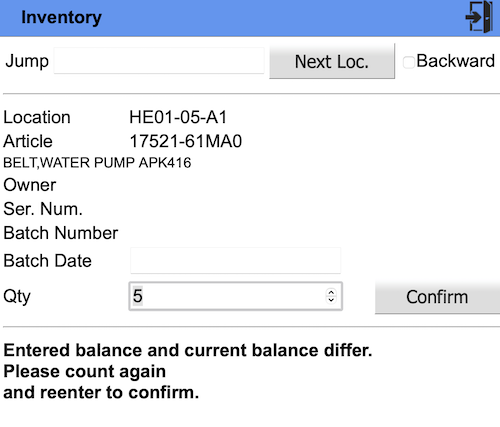The width and height of the screenshot is (500, 427).
Task: Click the exit door icon in header
Action: pos(480,17)
